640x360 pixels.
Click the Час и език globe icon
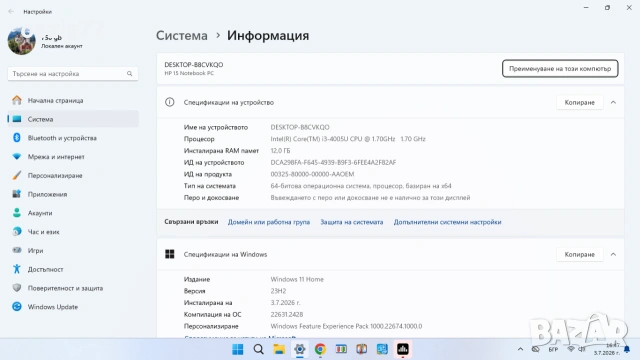tap(17, 231)
